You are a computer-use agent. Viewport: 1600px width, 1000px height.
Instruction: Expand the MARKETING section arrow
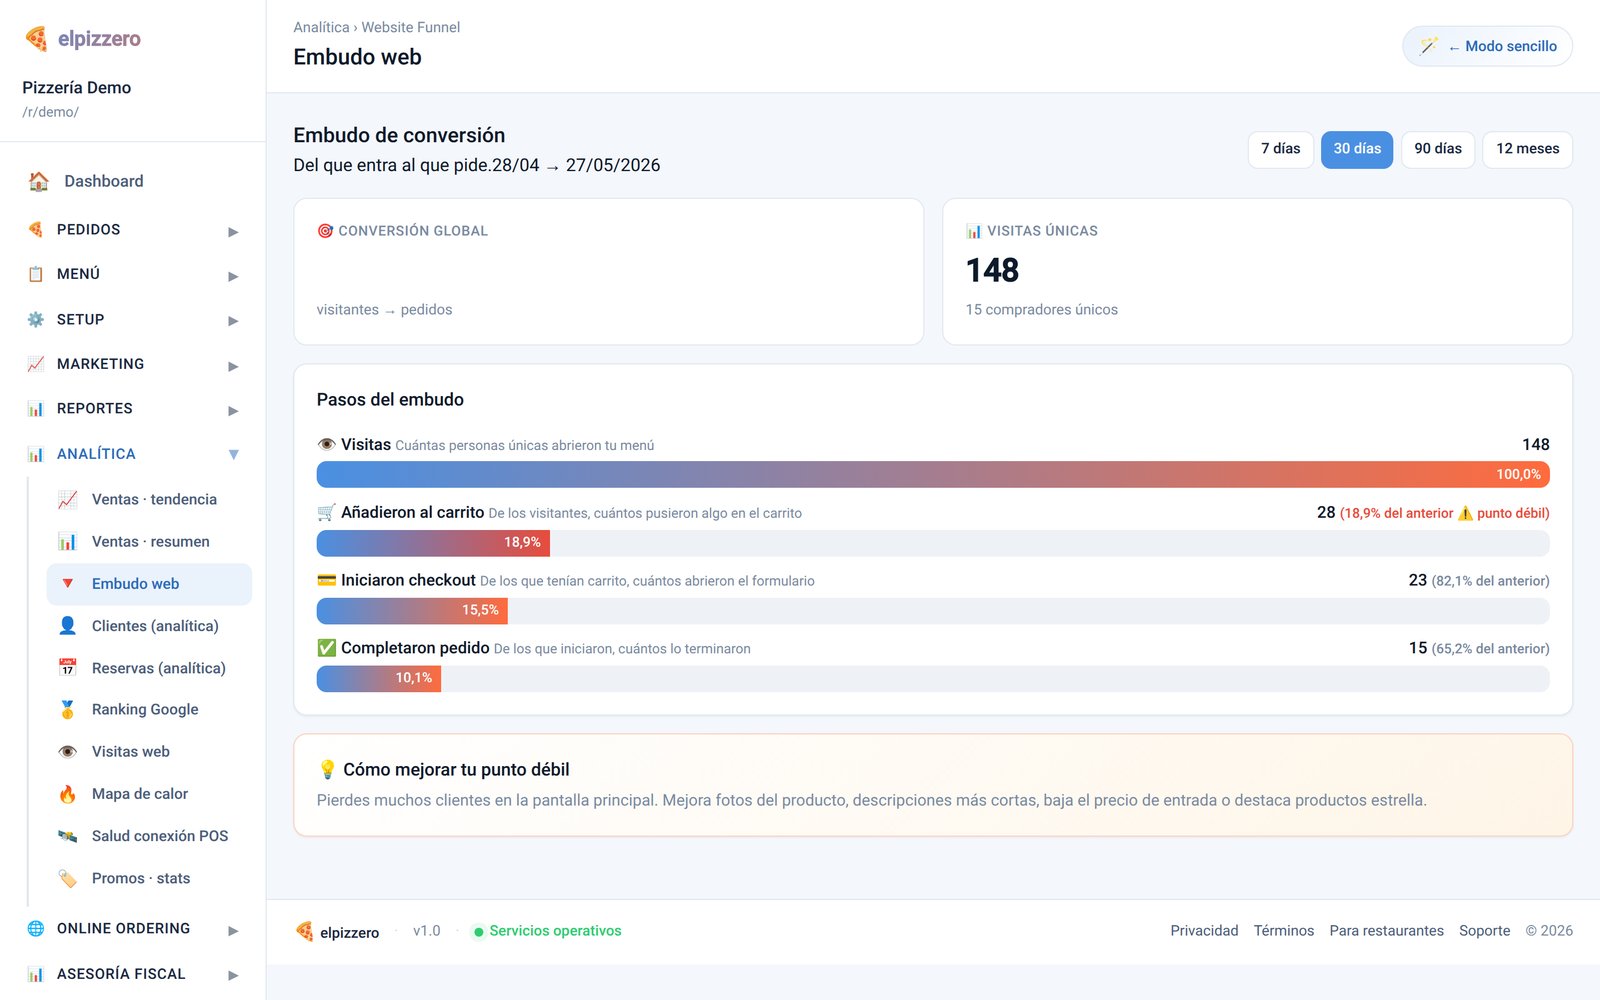point(233,366)
